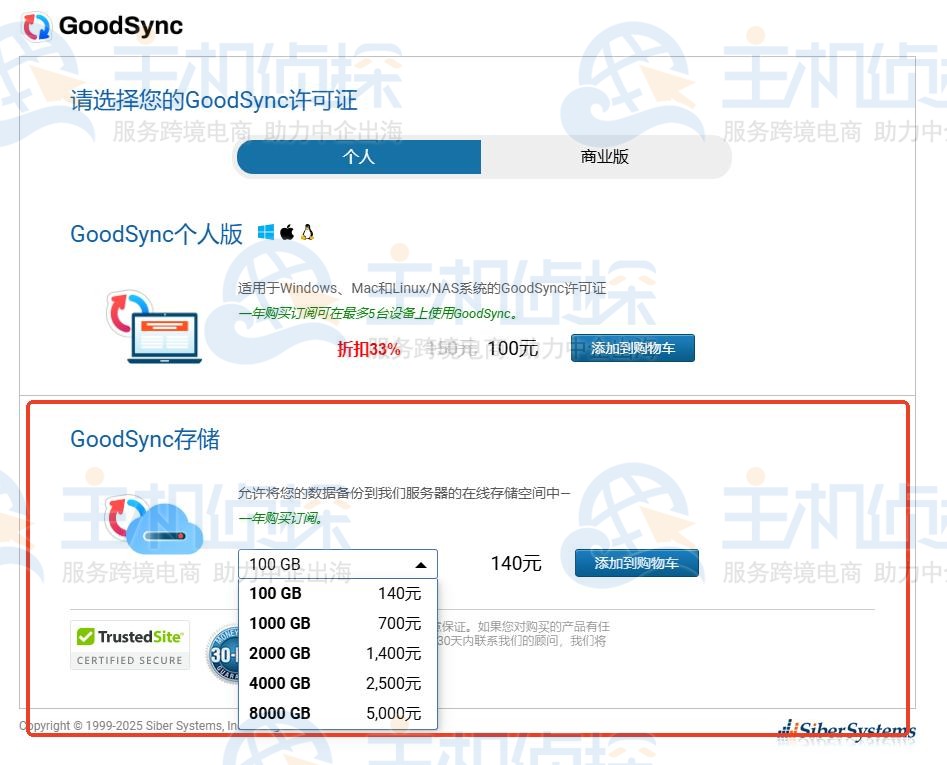Click the Windows platform icon
Screen dimensions: 947x765
[x=265, y=232]
